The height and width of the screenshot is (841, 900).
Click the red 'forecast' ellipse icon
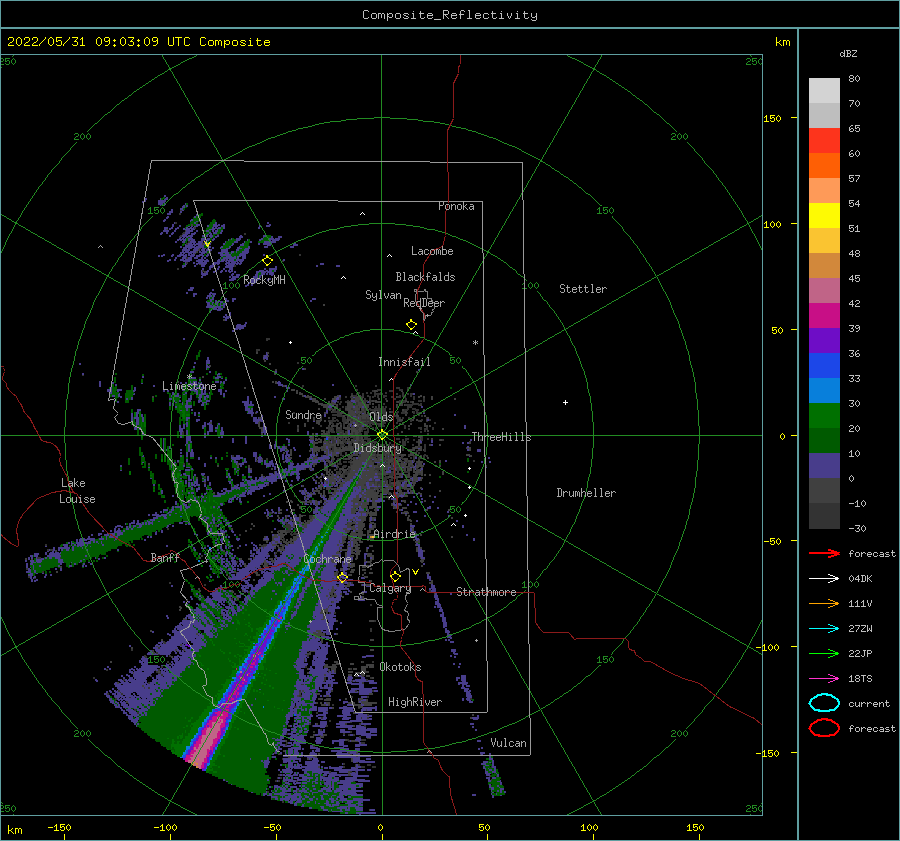[x=824, y=728]
